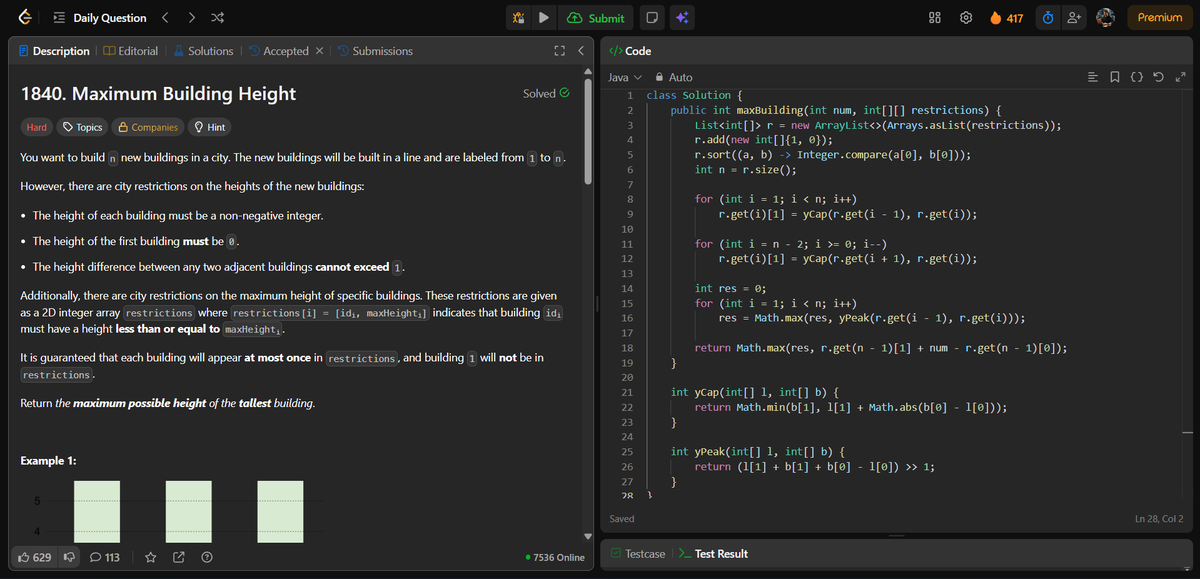Click the Premium button

tap(1159, 18)
